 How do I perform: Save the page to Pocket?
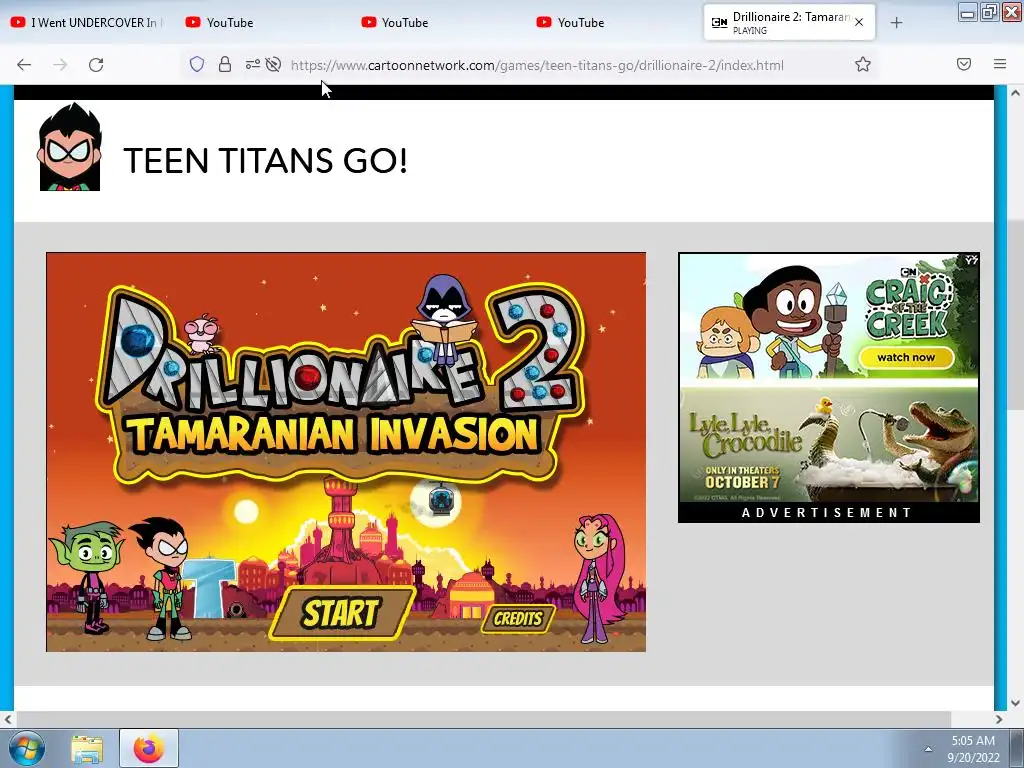click(964, 64)
